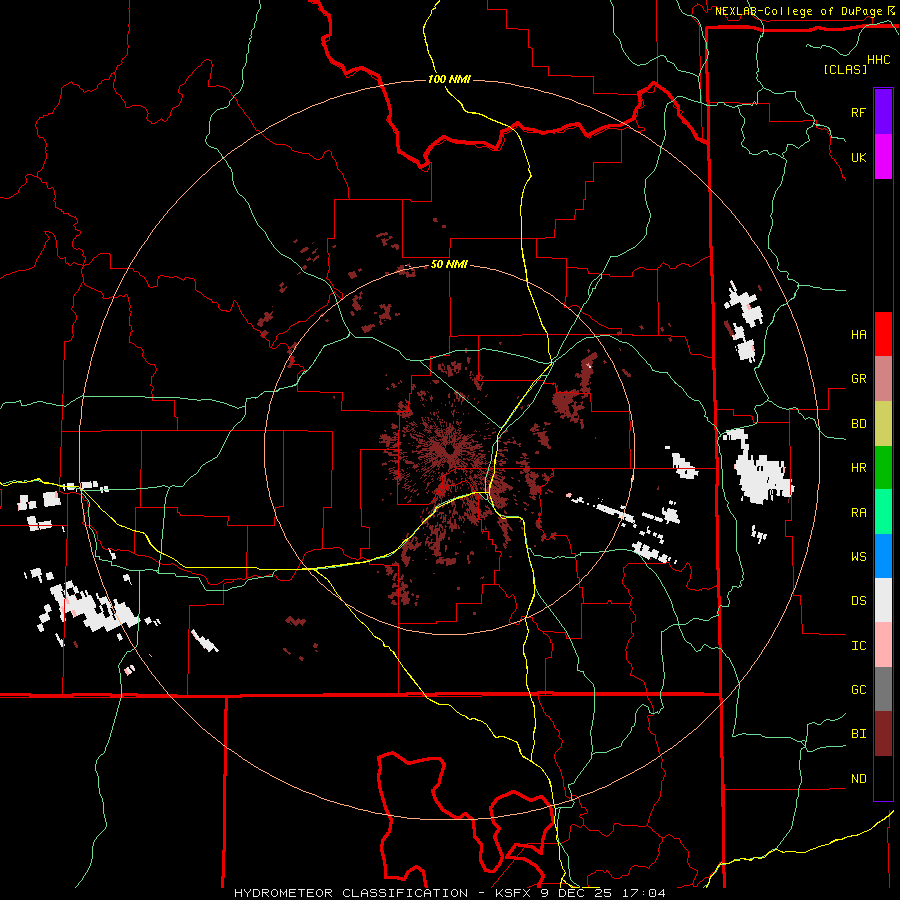Viewport: 900px width, 900px height.
Task: Select the IC pink legend swatch
Action: (883, 645)
